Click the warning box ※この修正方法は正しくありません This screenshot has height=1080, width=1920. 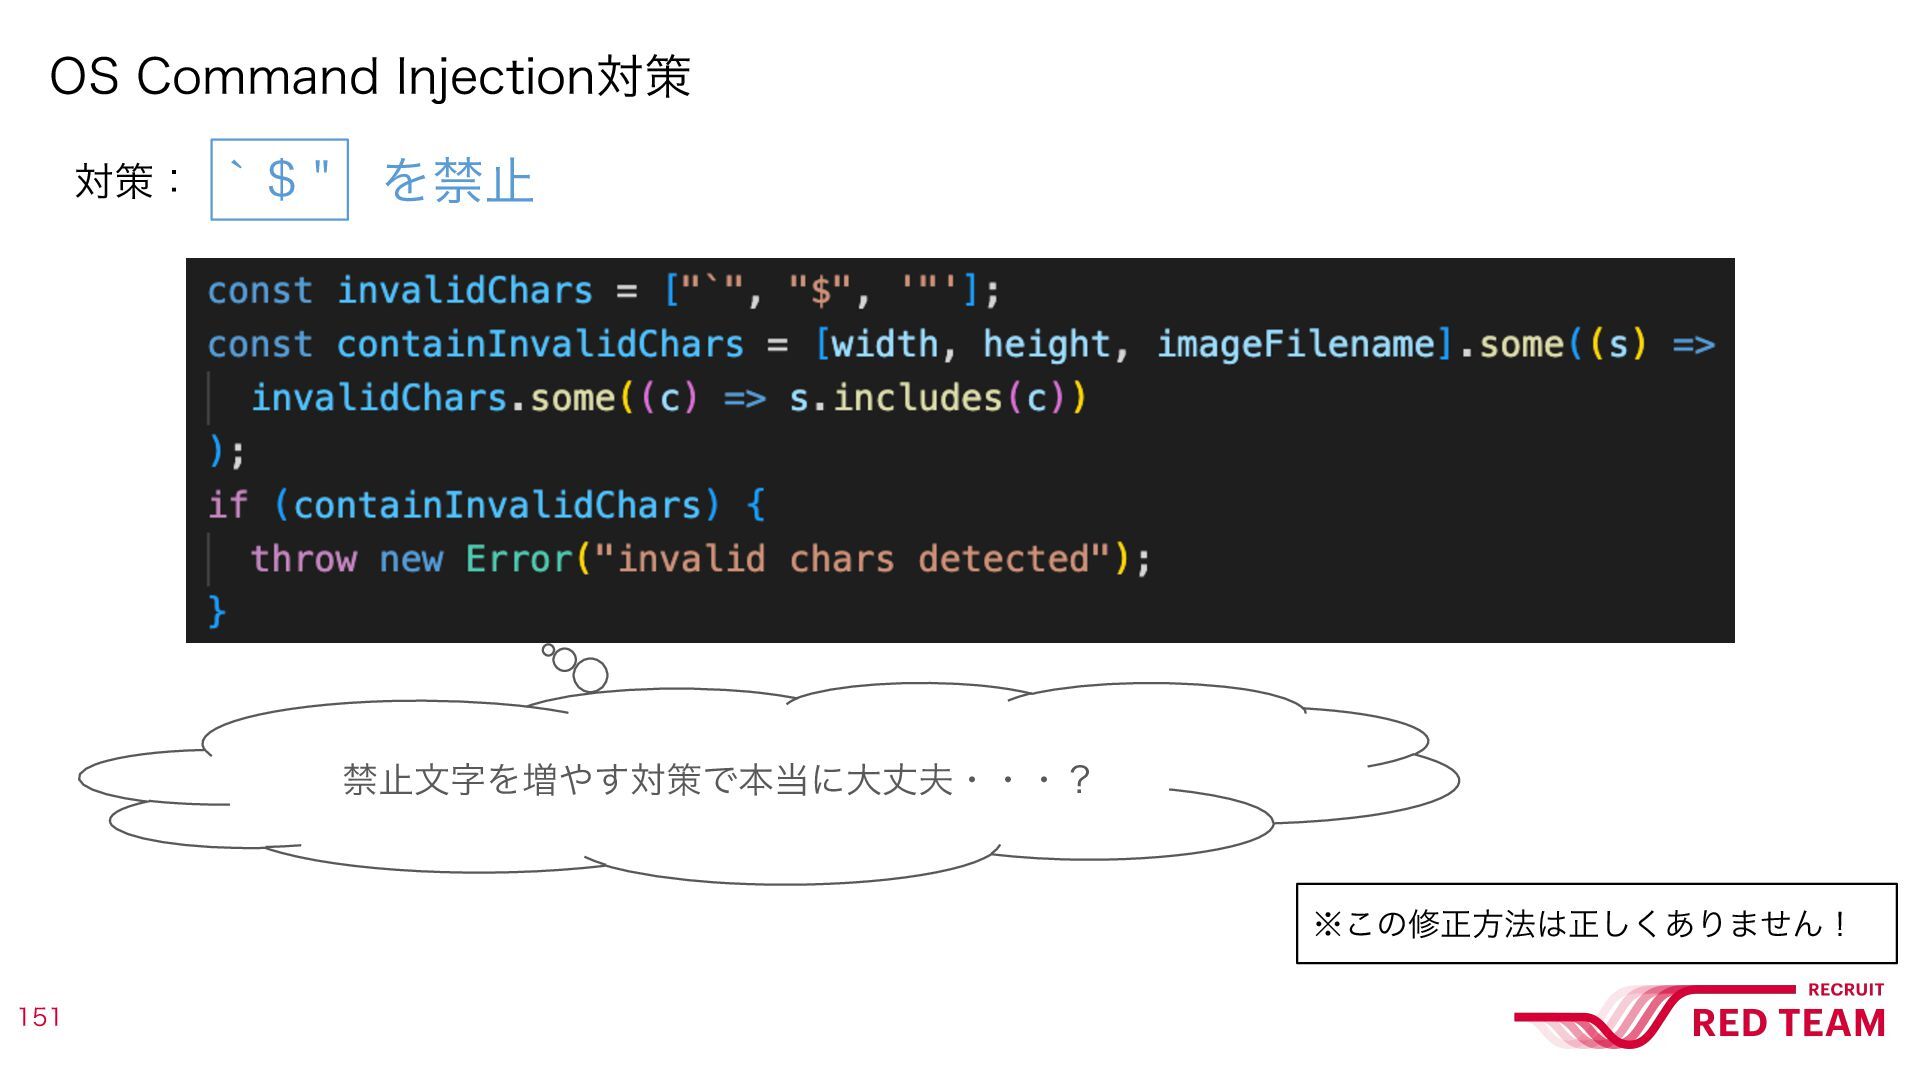pyautogui.click(x=1596, y=923)
